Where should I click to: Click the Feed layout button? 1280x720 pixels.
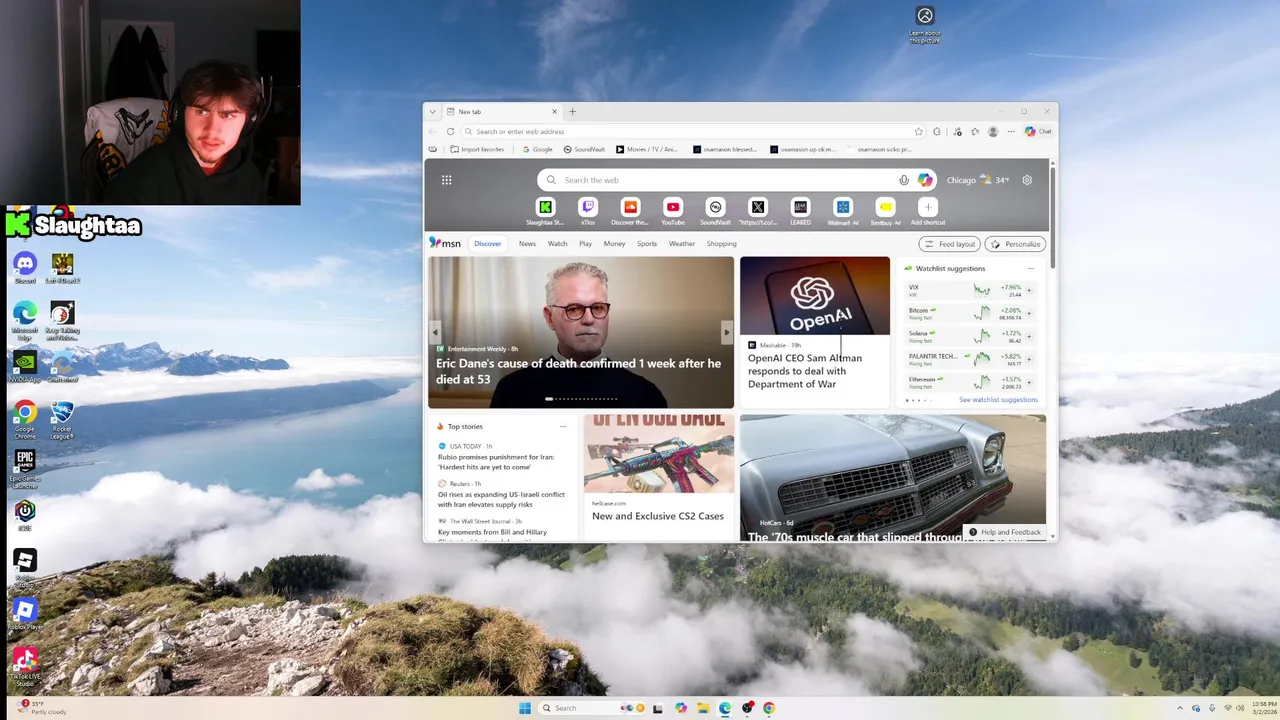[x=950, y=244]
